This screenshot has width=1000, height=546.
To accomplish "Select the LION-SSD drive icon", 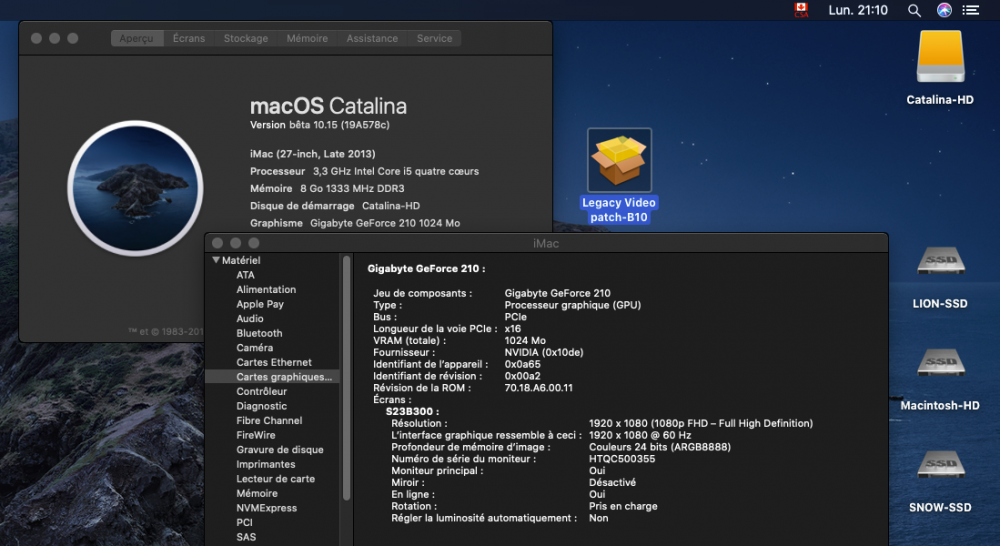I will click(x=941, y=261).
